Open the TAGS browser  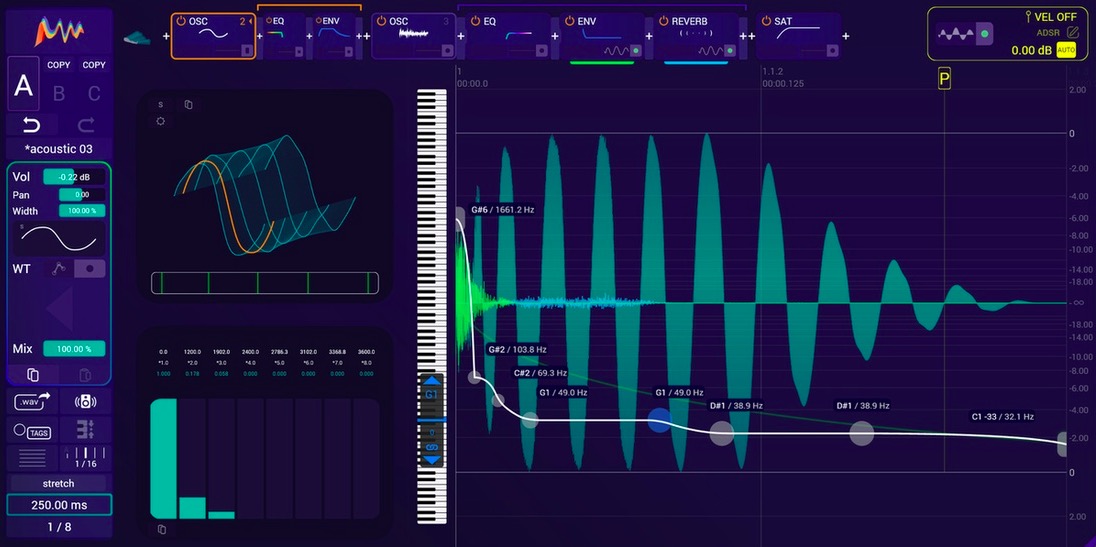(32, 431)
